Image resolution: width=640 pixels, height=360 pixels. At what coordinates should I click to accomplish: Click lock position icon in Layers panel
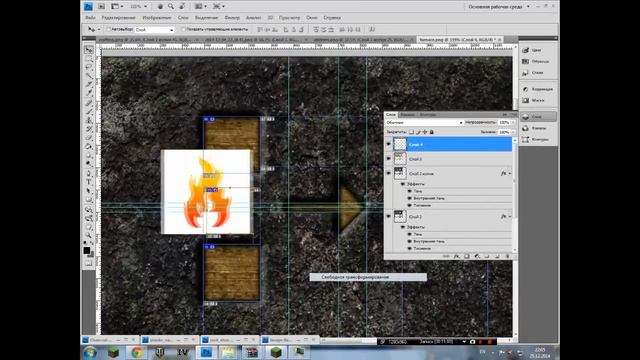click(x=425, y=132)
